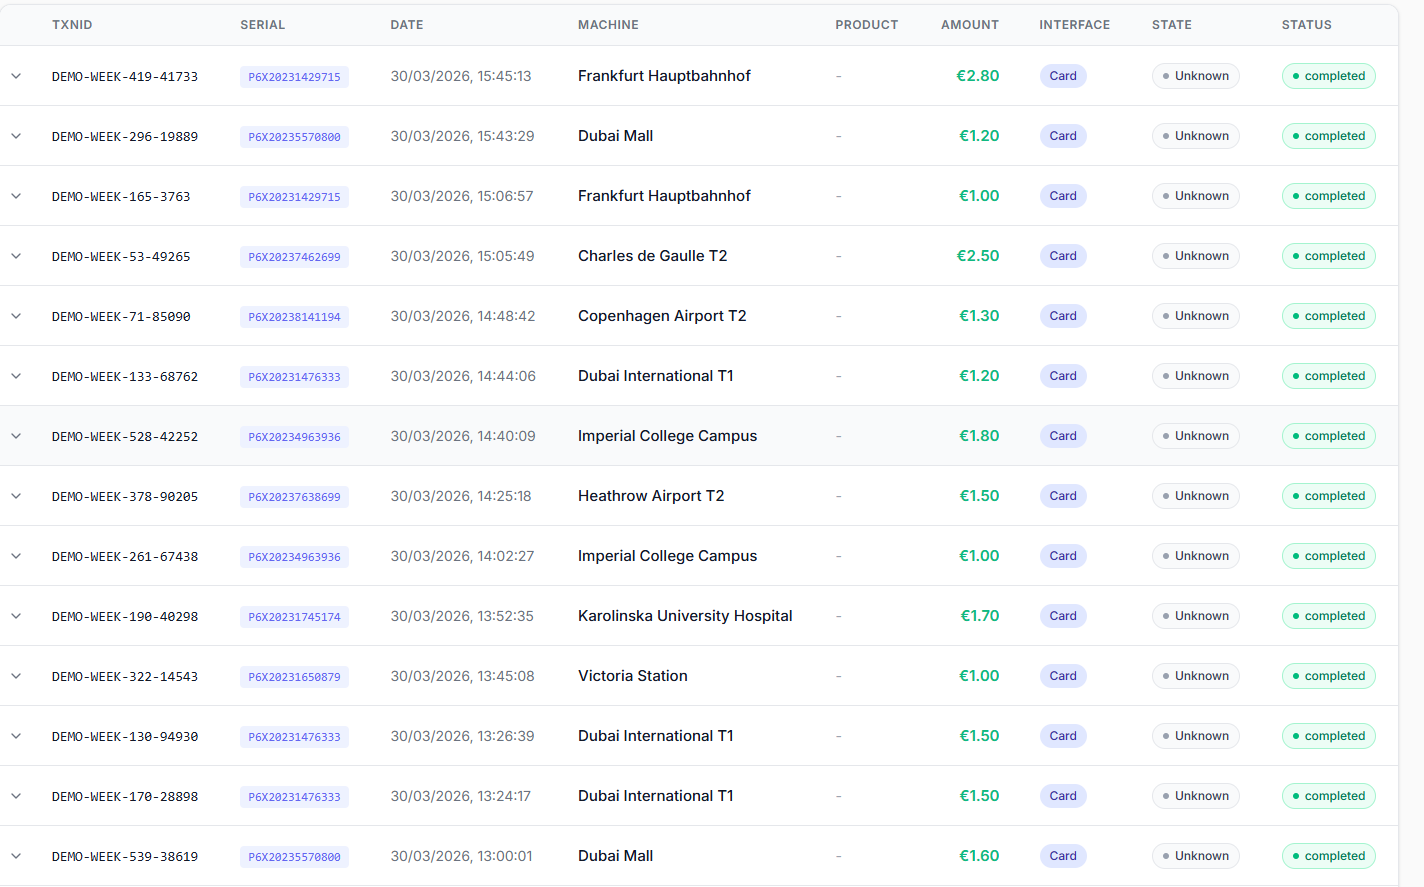Select machine name Victoria Station
This screenshot has height=887, width=1424.
633,676
